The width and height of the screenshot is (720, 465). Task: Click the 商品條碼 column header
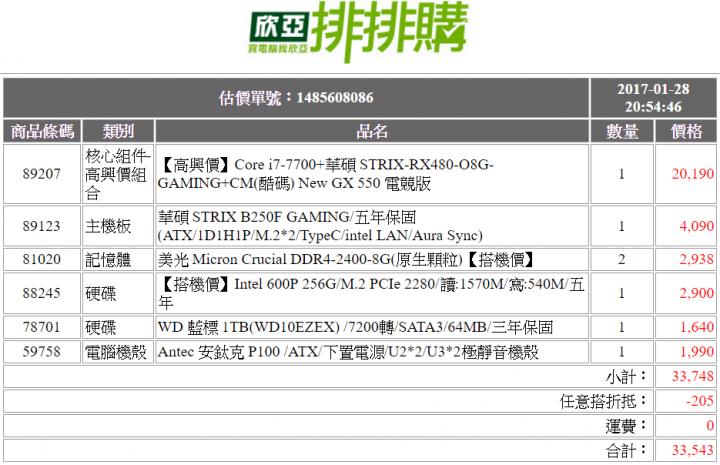[x=42, y=131]
